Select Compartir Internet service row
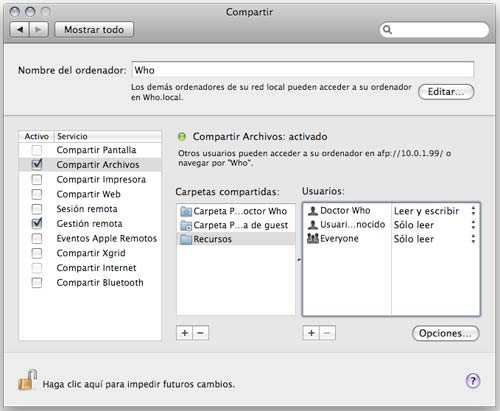The image size is (500, 411). pyautogui.click(x=90, y=268)
